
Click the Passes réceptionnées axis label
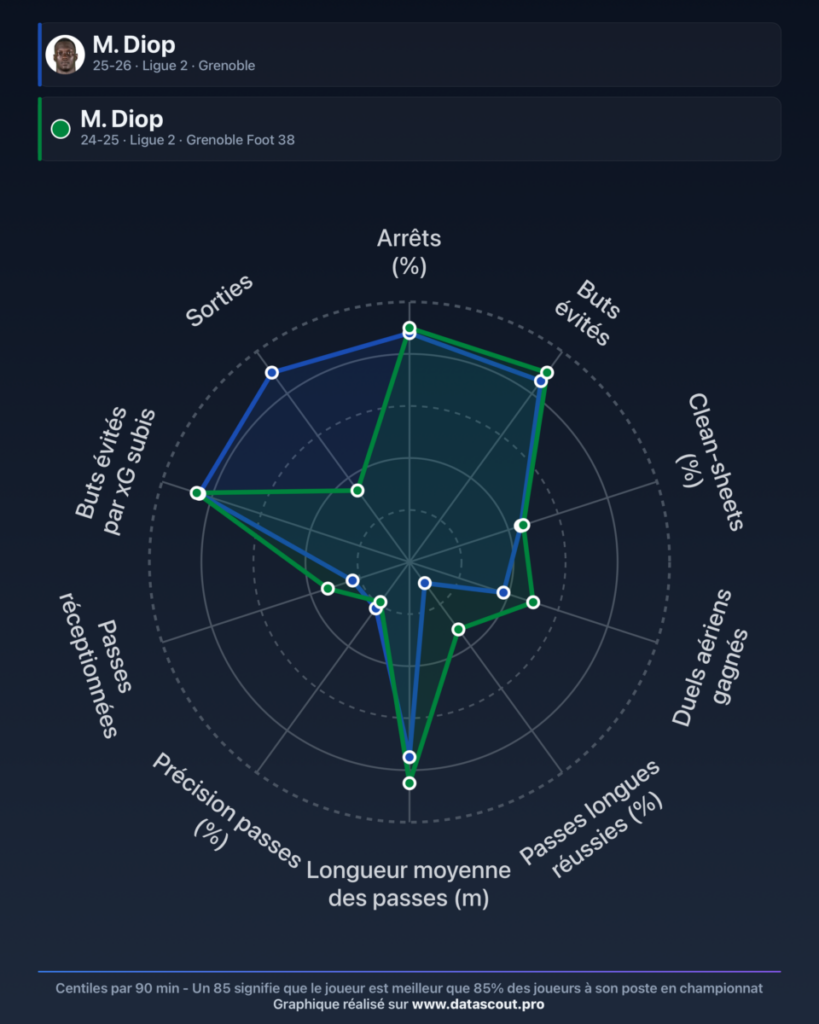pos(97,665)
